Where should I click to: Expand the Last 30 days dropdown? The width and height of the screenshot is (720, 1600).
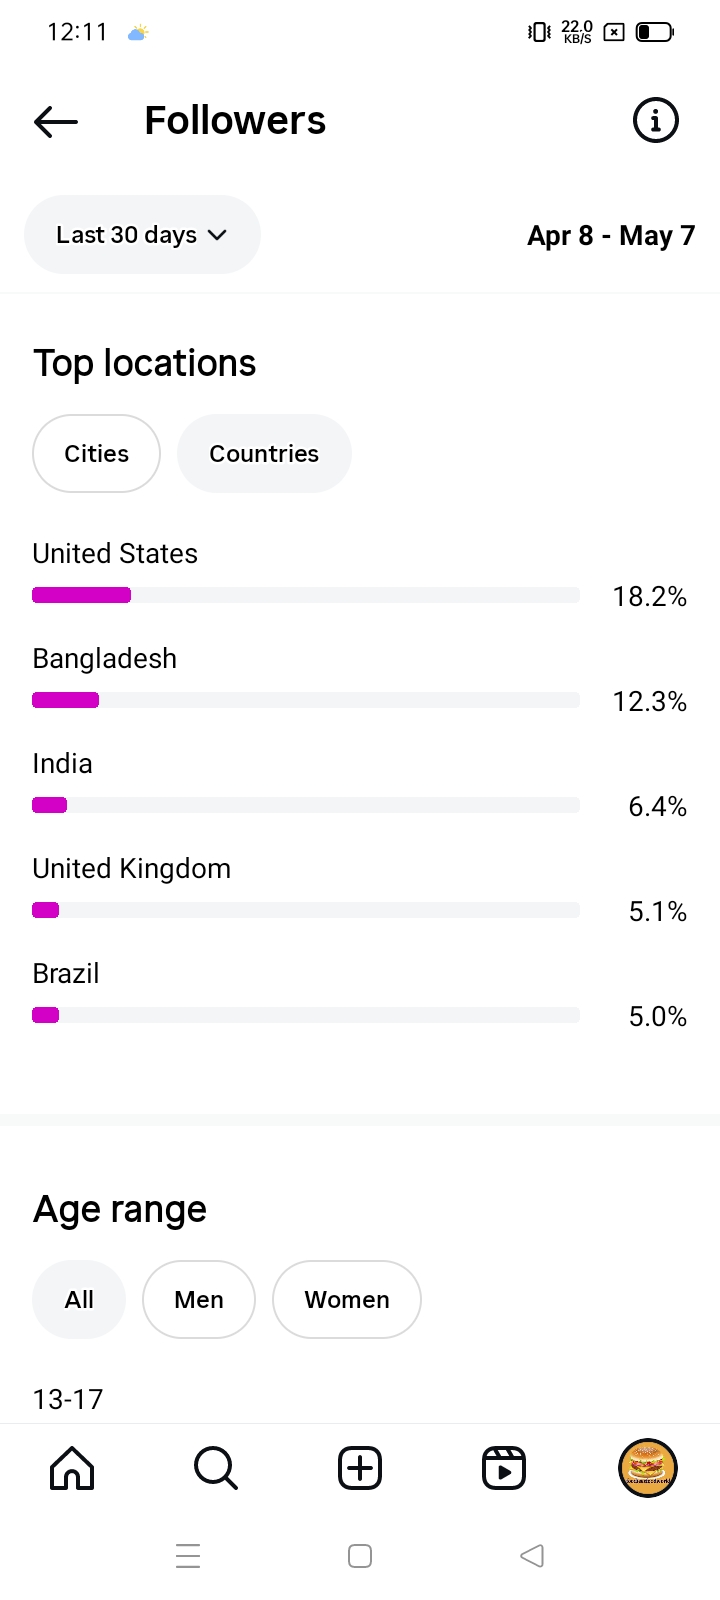pos(142,235)
